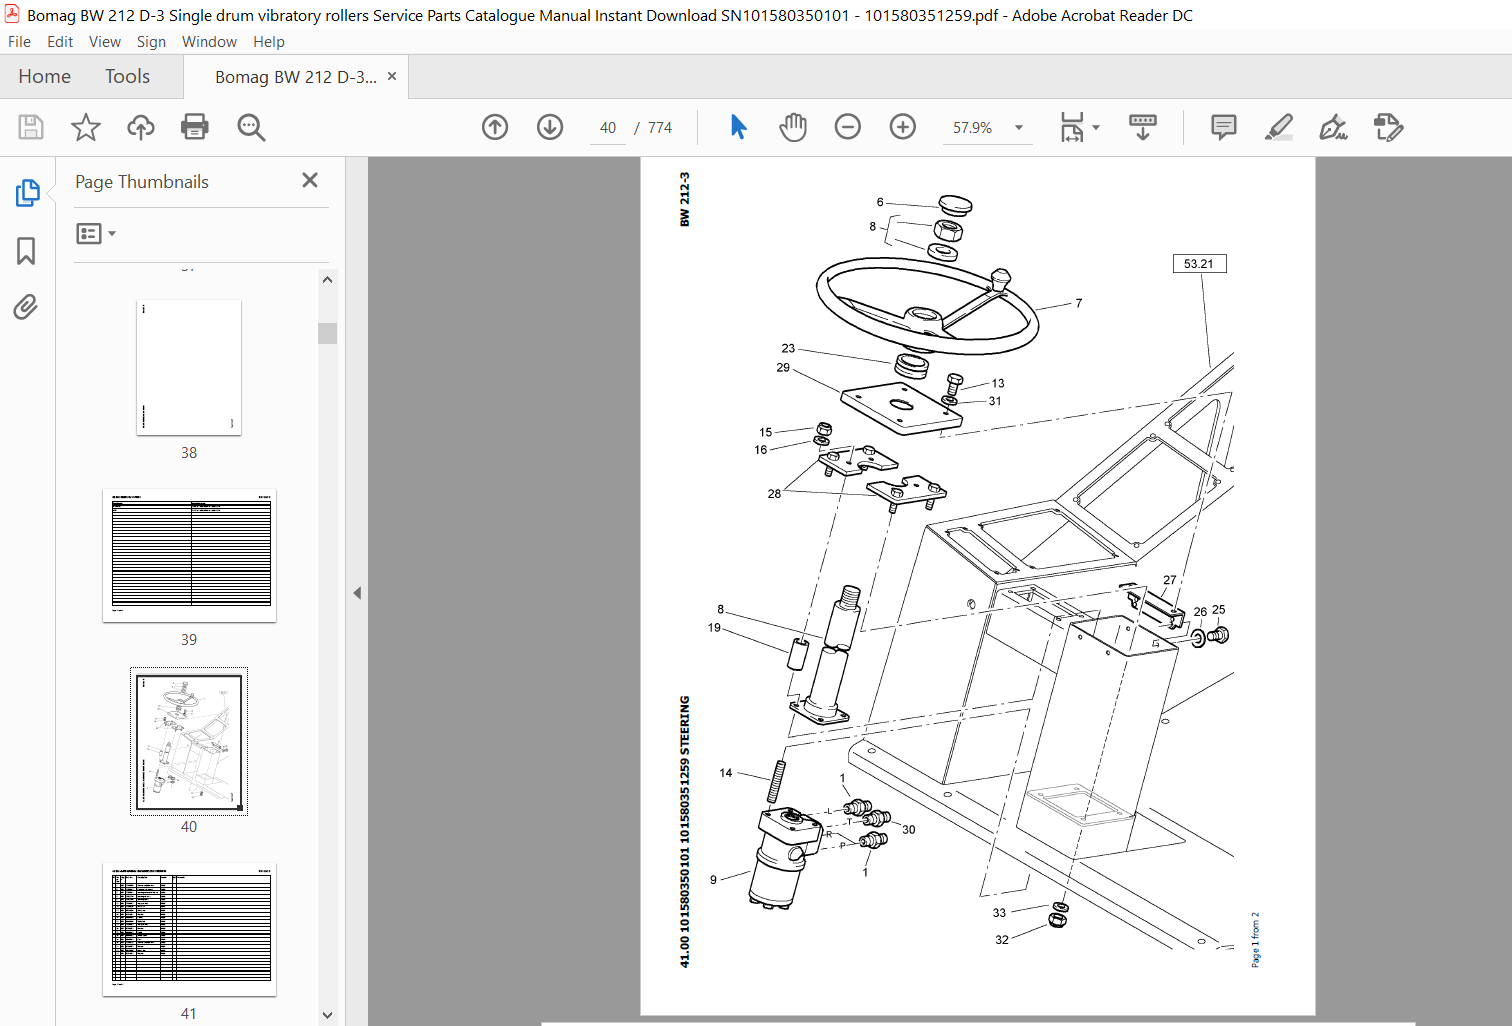The height and width of the screenshot is (1026, 1512).
Task: Click the 774 total pages text
Action: click(x=660, y=128)
